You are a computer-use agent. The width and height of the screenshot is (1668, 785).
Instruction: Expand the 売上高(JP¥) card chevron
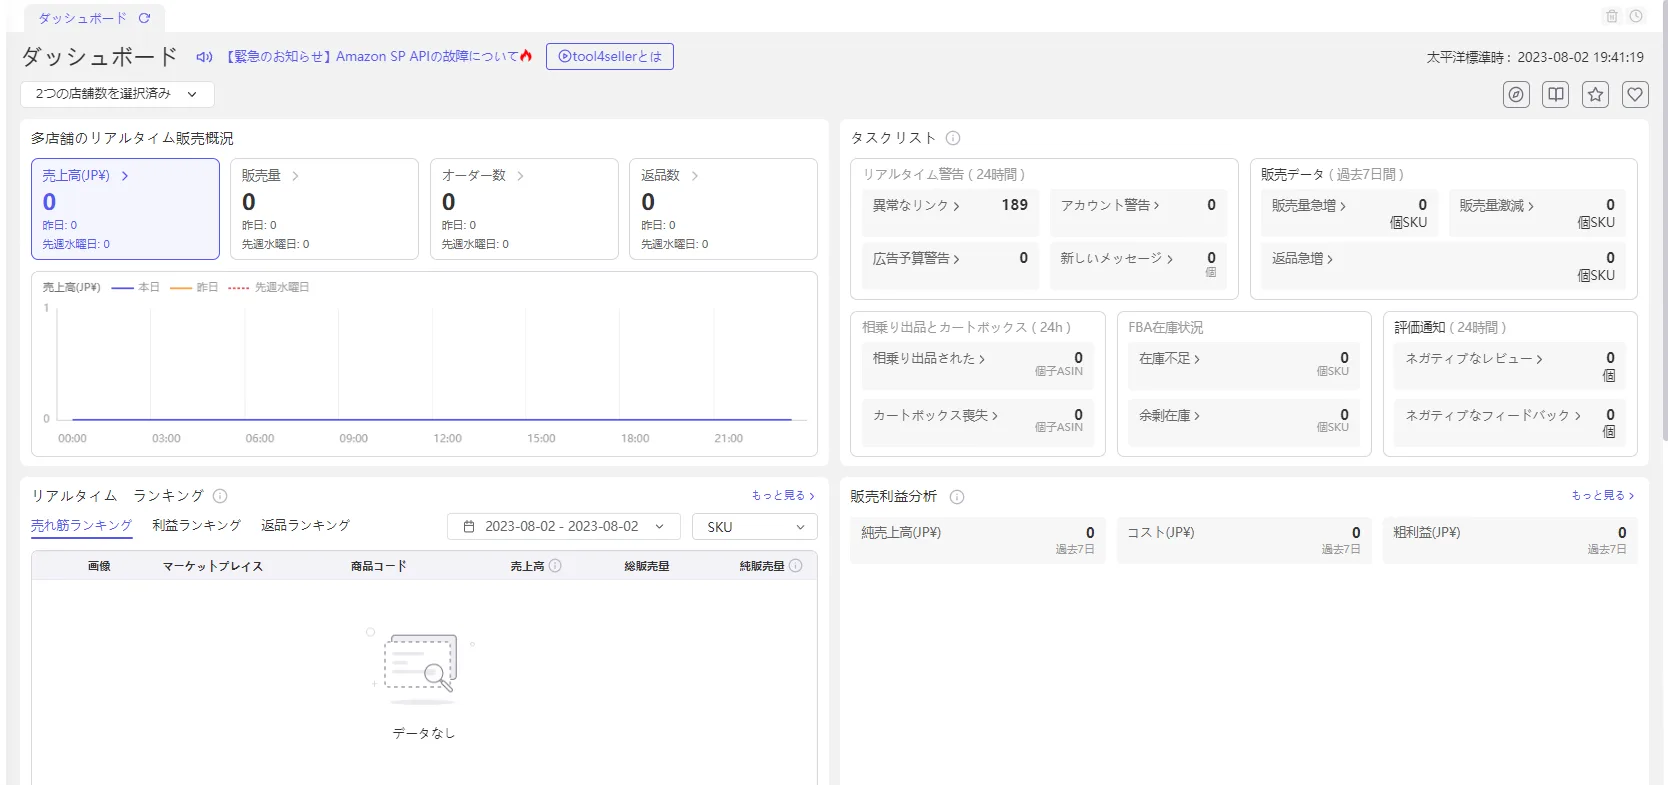pos(125,176)
